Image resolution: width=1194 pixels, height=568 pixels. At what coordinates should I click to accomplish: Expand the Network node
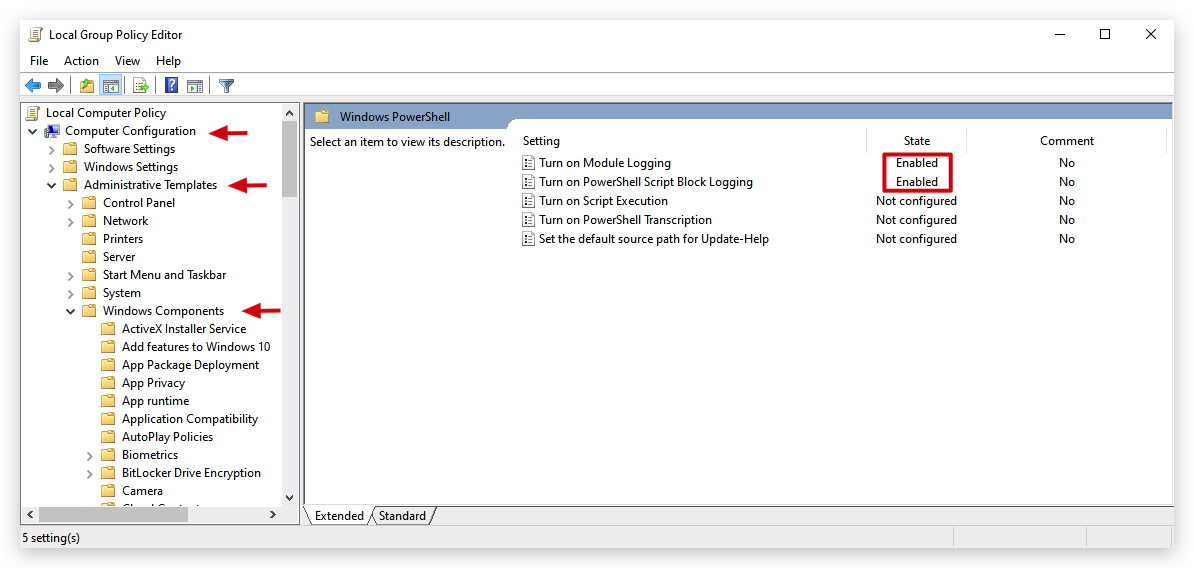(70, 222)
